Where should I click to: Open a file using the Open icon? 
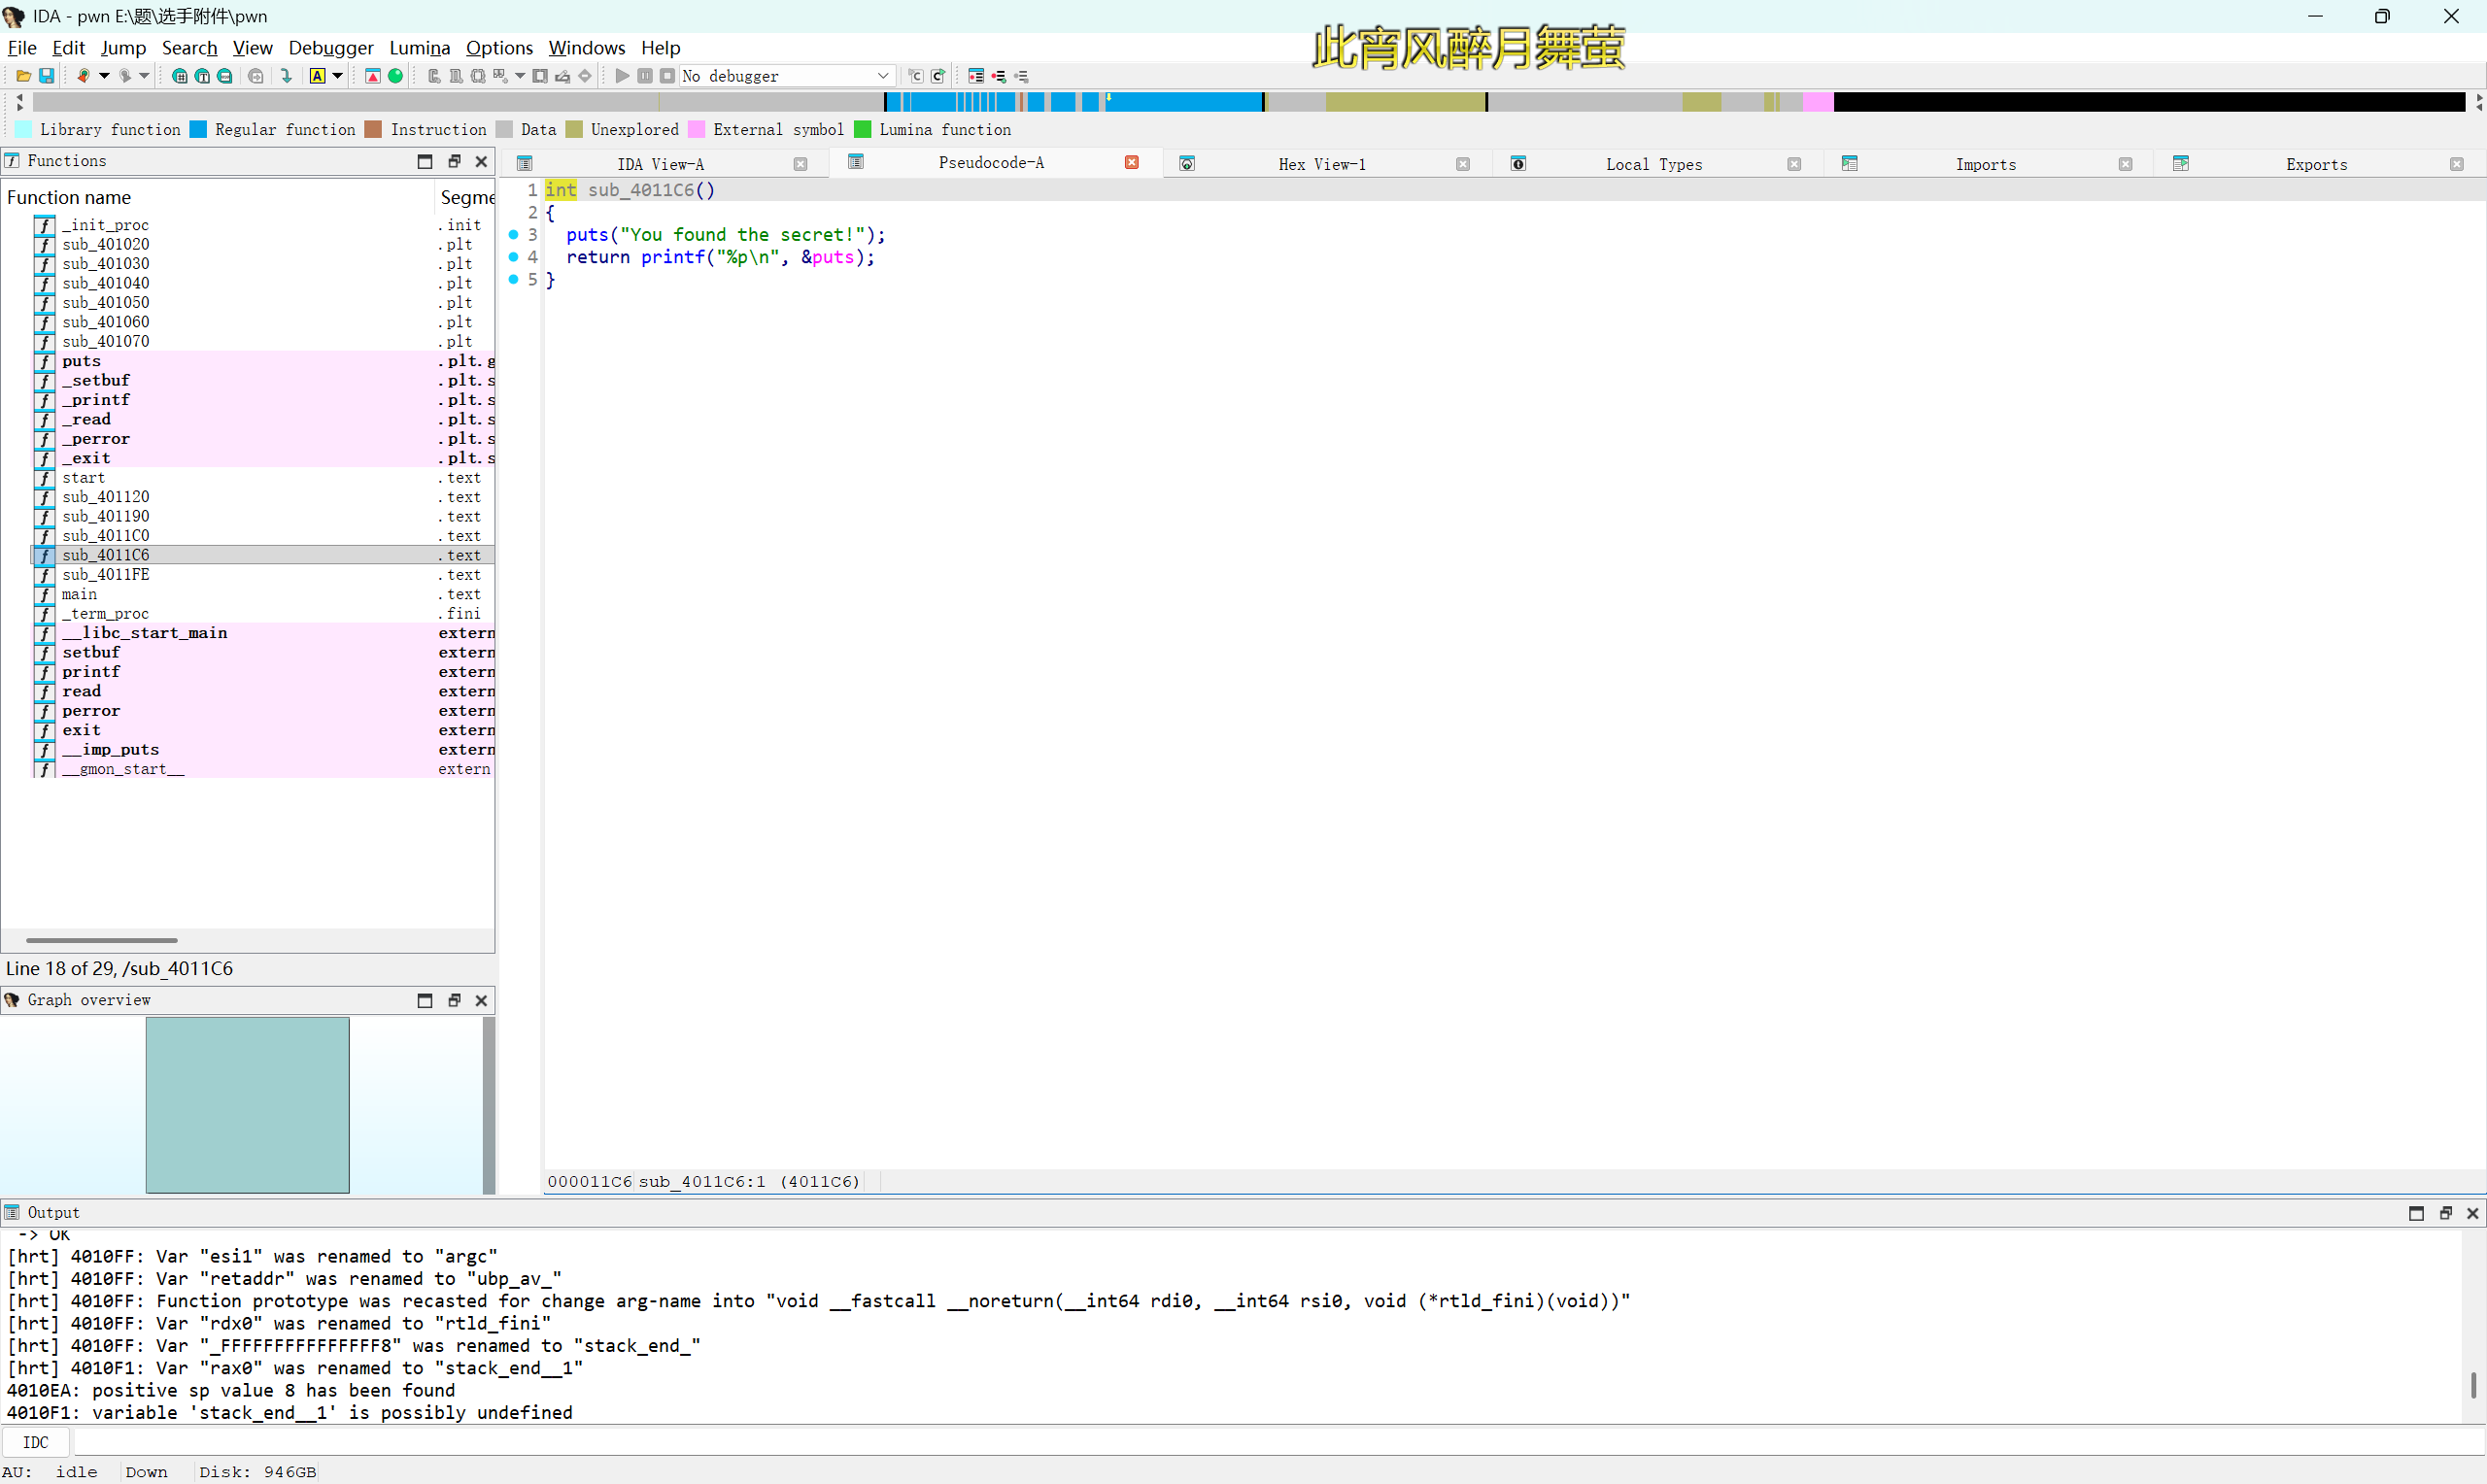(22, 75)
